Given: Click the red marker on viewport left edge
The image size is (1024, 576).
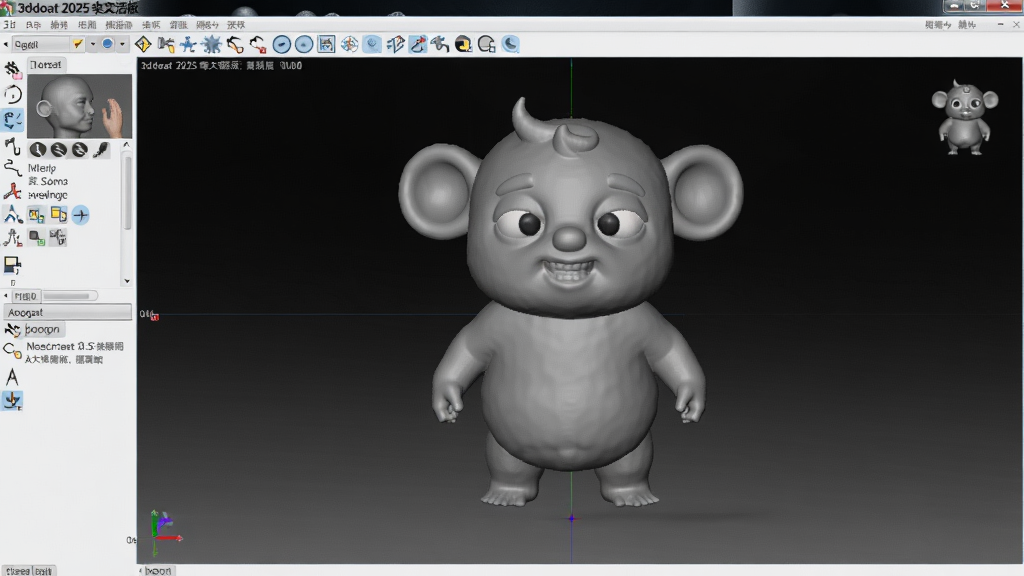Looking at the screenshot, I should [x=155, y=317].
